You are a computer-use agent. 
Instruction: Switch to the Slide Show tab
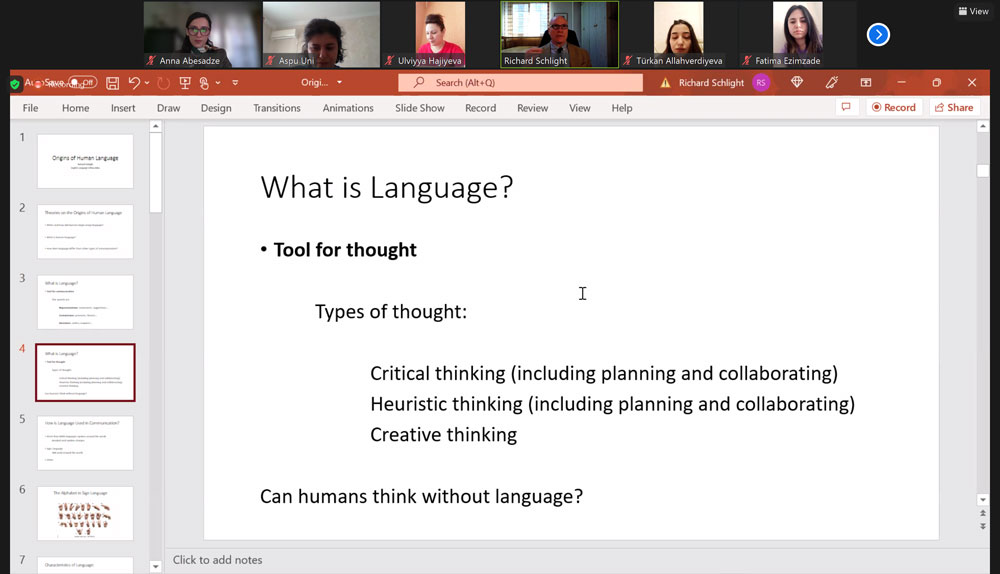point(419,108)
